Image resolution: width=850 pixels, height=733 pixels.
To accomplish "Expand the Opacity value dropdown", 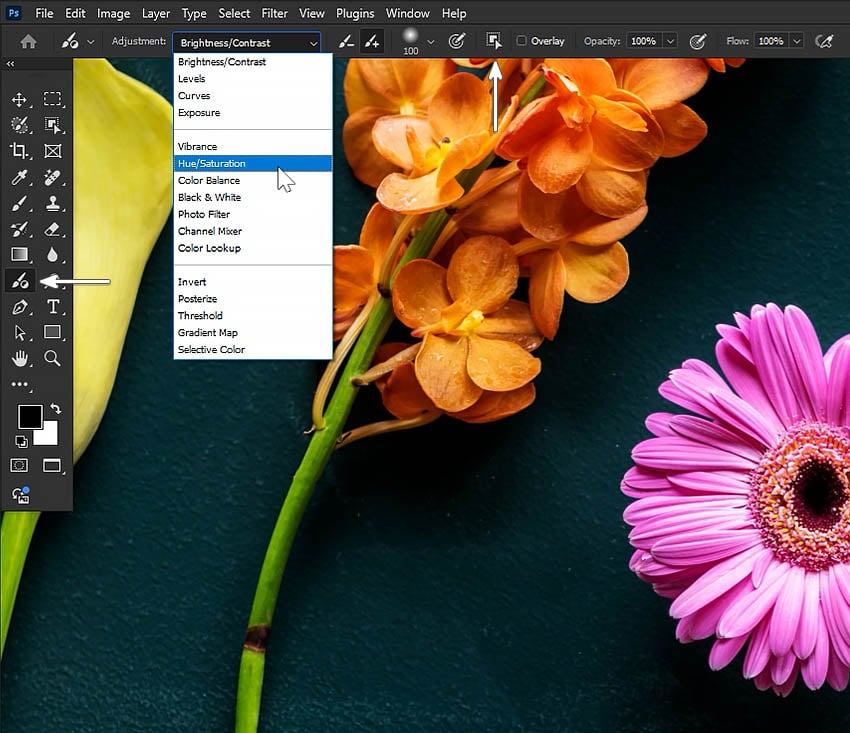I will pos(669,41).
